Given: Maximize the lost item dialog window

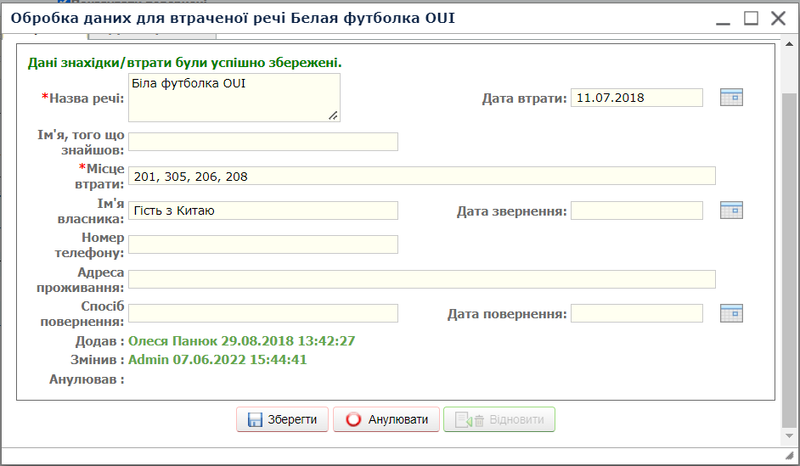Looking at the screenshot, I should click(x=751, y=18).
